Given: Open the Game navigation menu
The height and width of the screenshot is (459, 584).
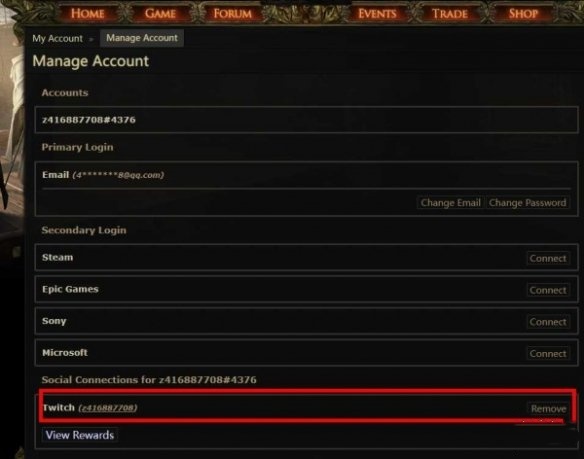Looking at the screenshot, I should coord(160,13).
